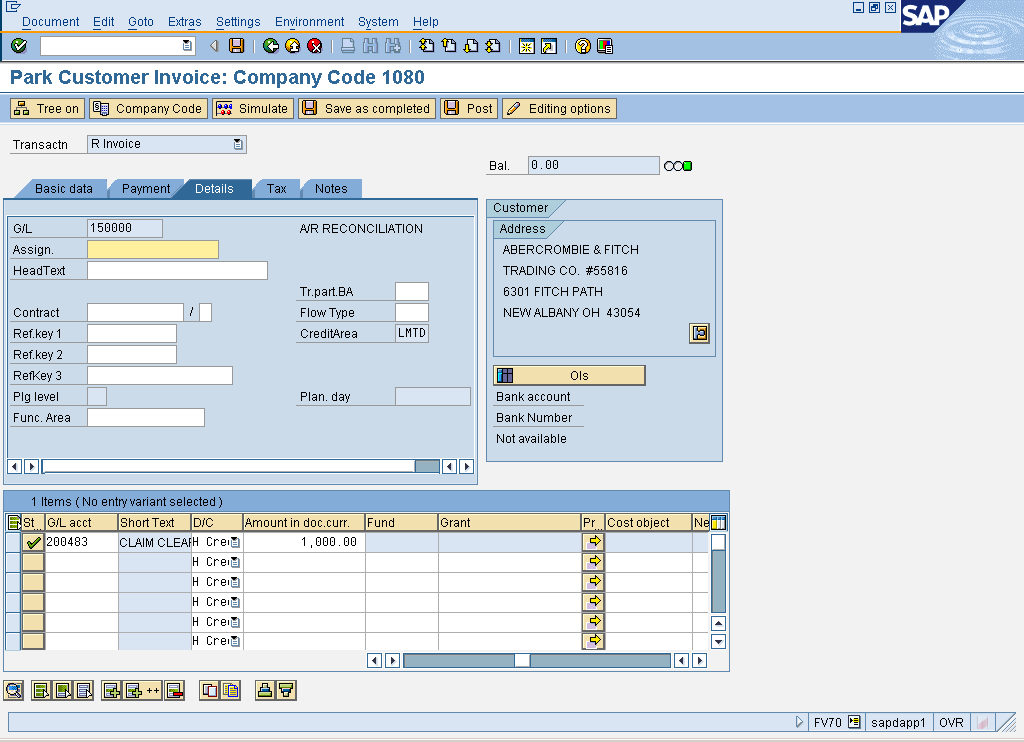
Task: Click the Assign. input field
Action: [x=153, y=250]
